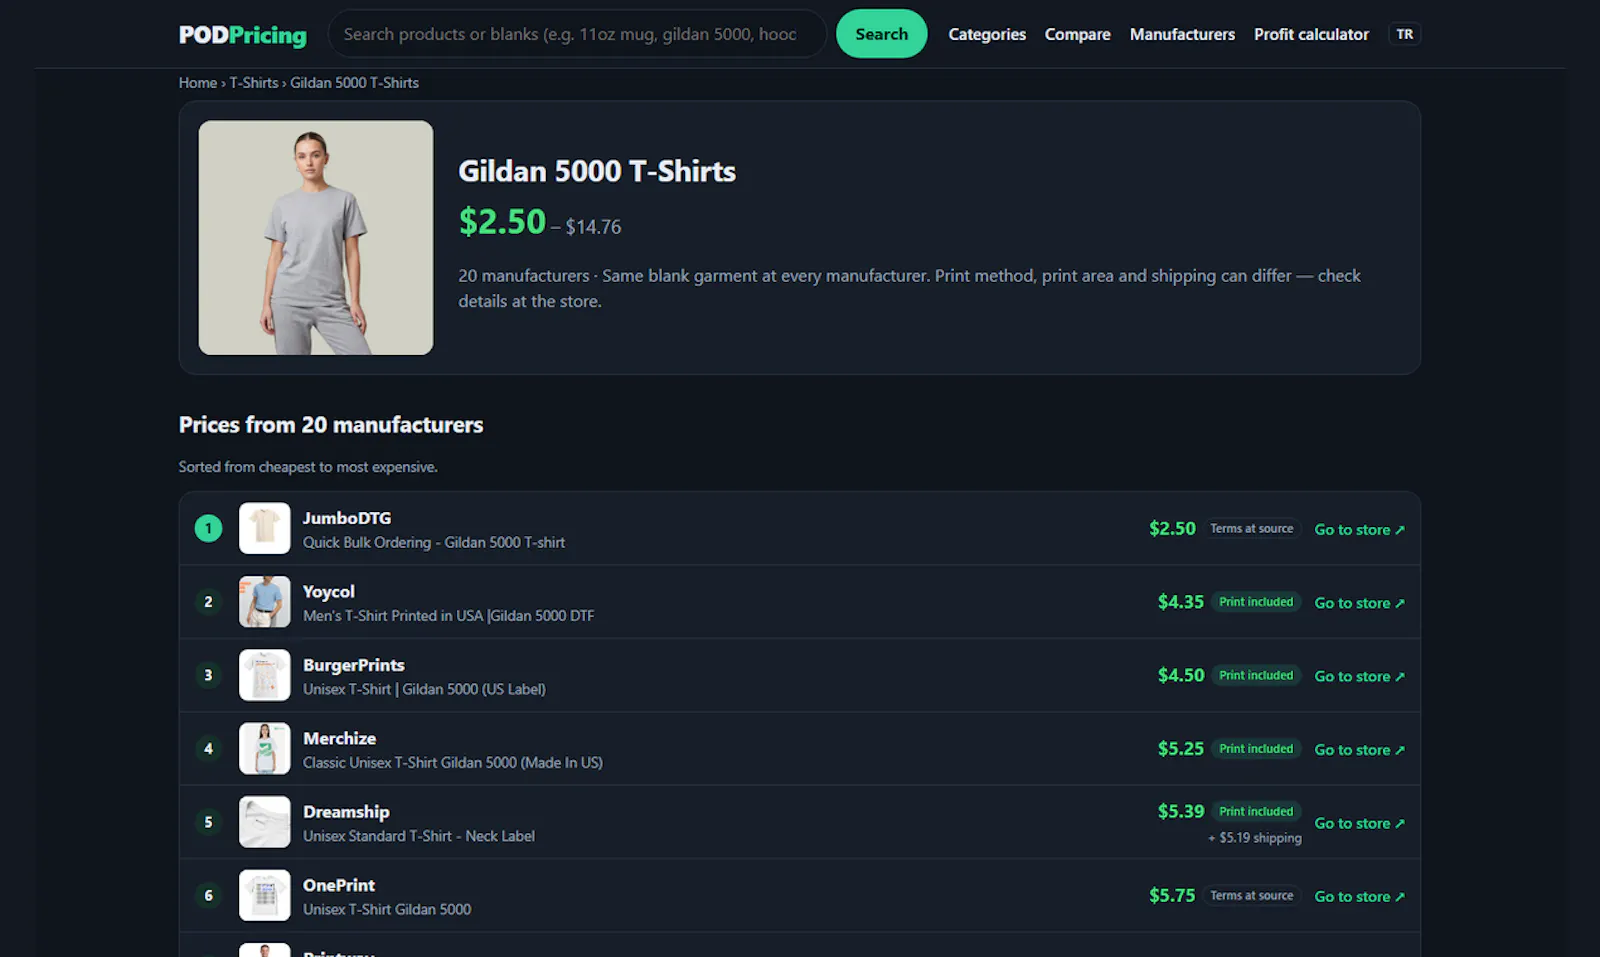Click the + $5.19 shipping note

(x=1255, y=838)
